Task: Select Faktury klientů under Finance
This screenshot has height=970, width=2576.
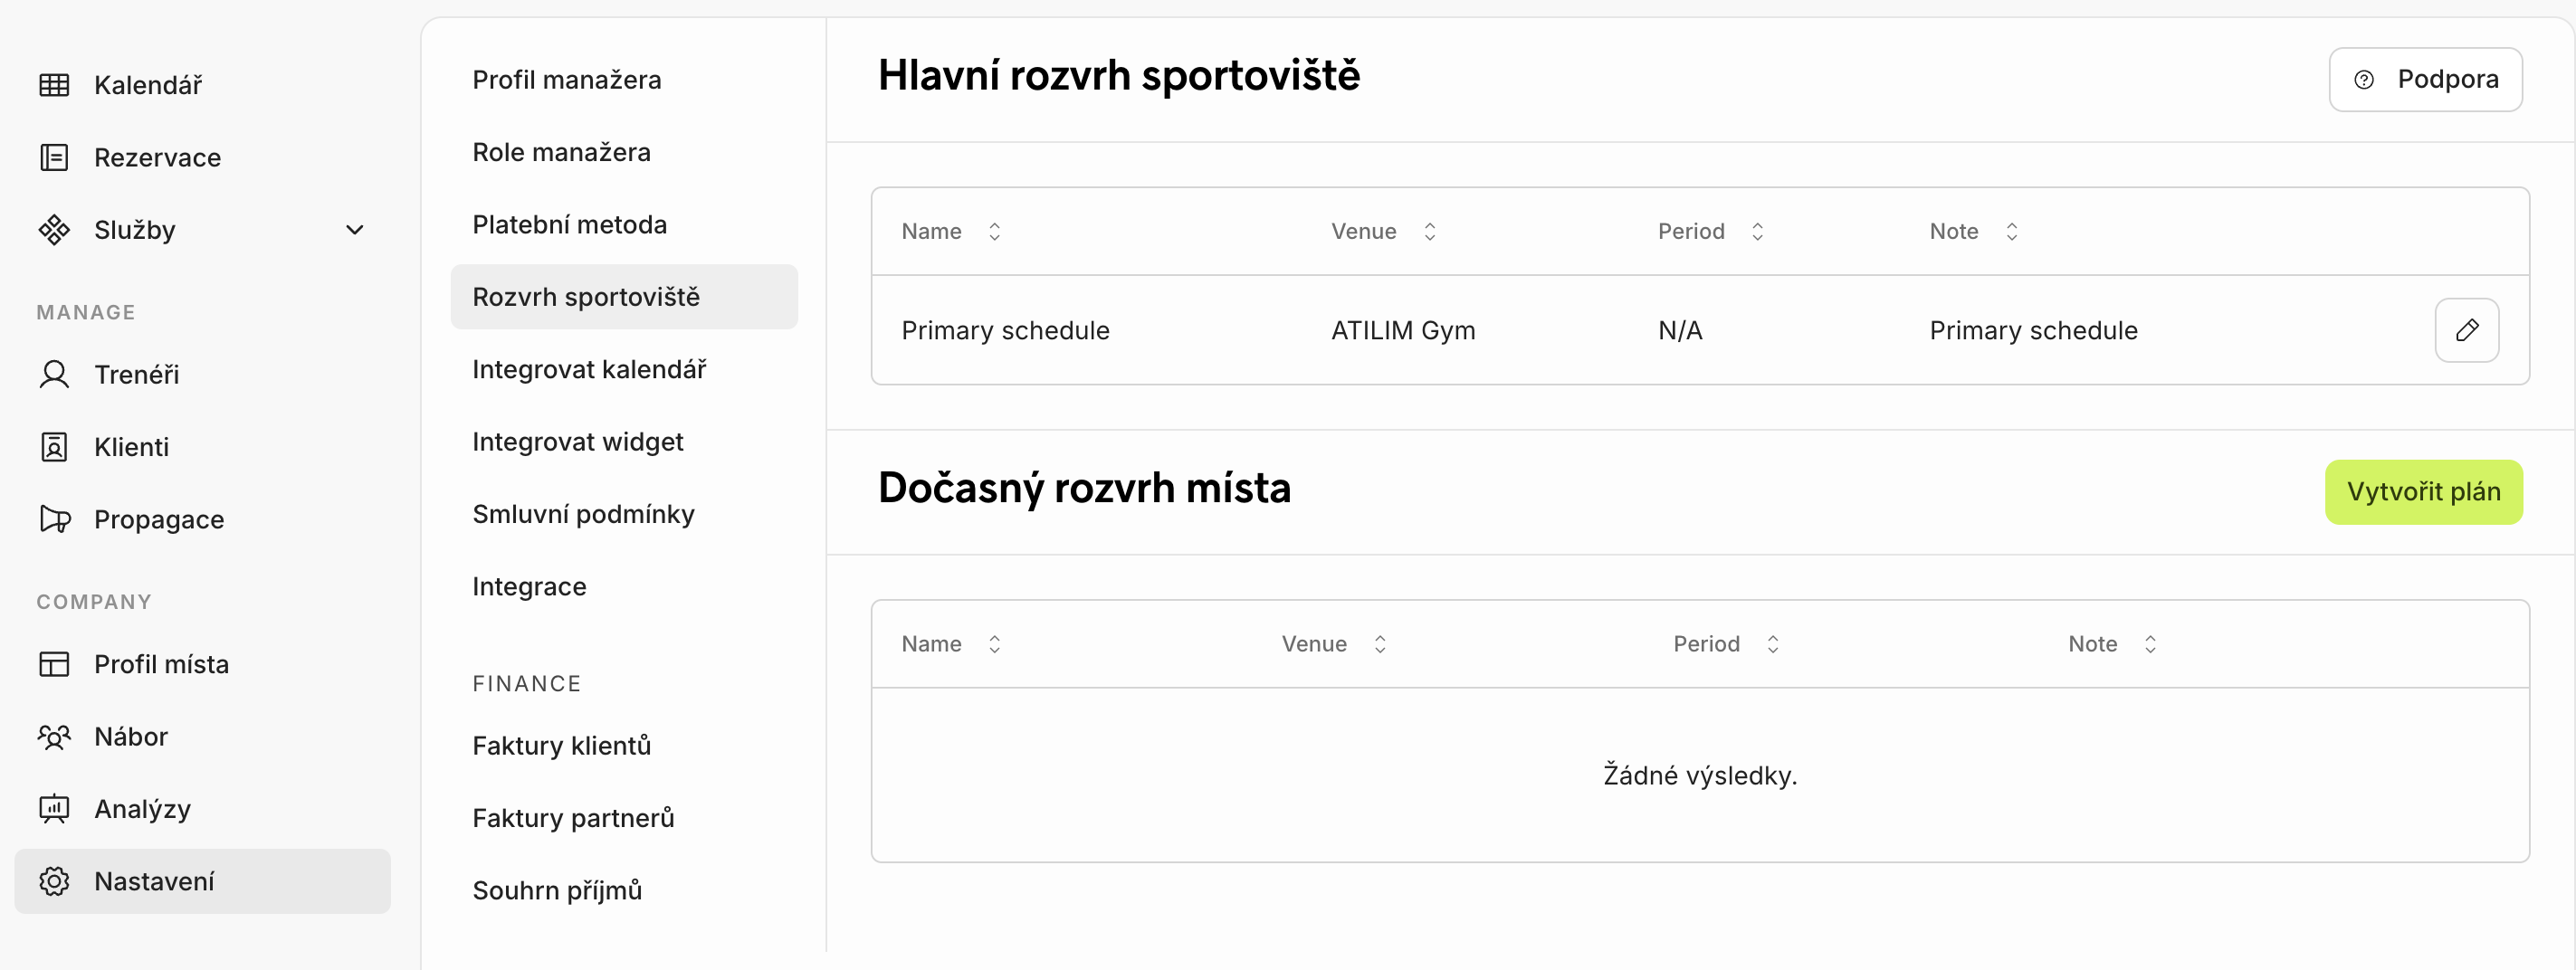Action: coord(561,745)
